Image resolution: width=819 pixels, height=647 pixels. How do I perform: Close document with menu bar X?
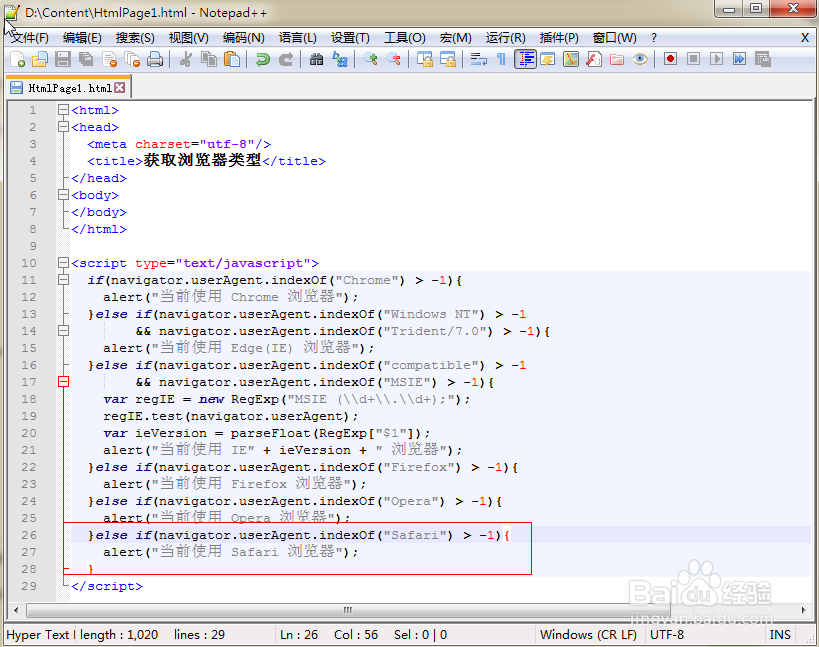click(805, 38)
